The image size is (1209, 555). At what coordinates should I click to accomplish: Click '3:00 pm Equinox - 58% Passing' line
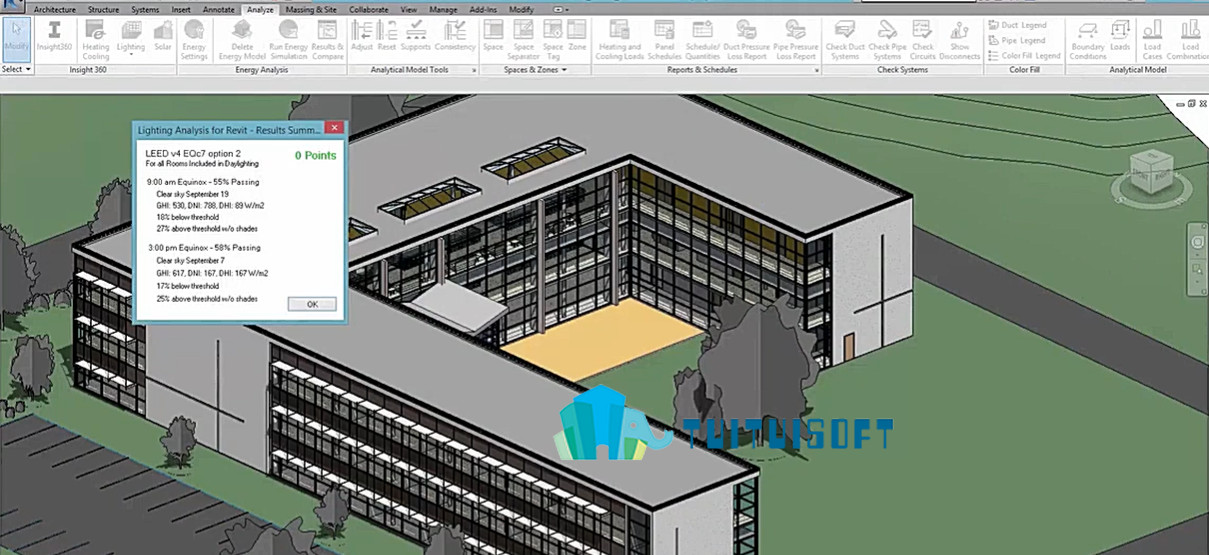tap(203, 247)
